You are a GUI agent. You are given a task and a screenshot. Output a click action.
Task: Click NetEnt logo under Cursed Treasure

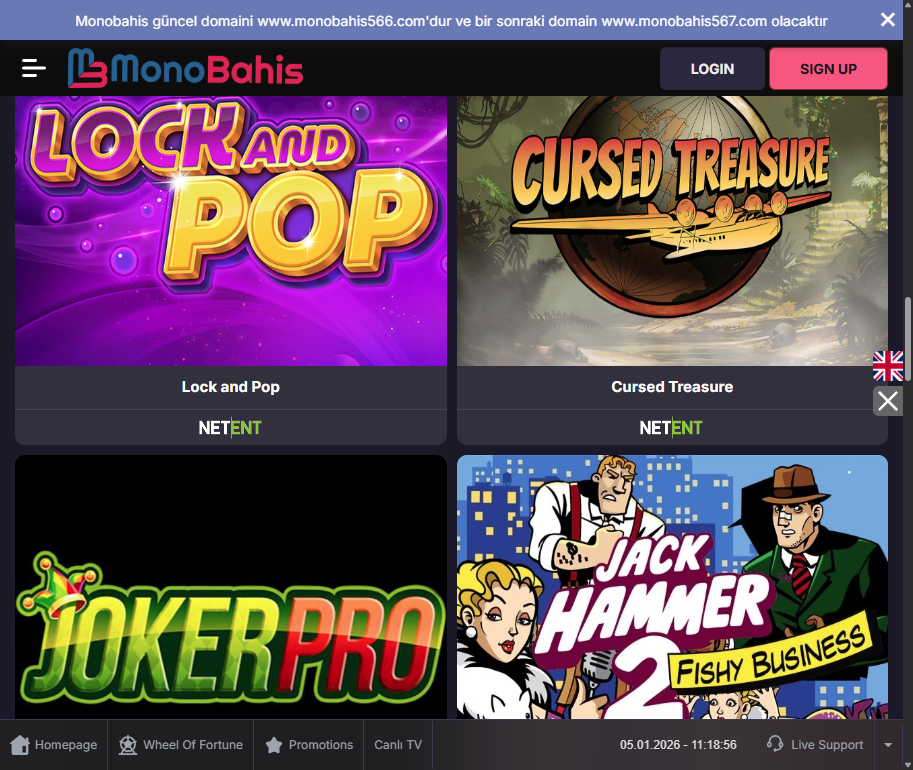click(671, 428)
